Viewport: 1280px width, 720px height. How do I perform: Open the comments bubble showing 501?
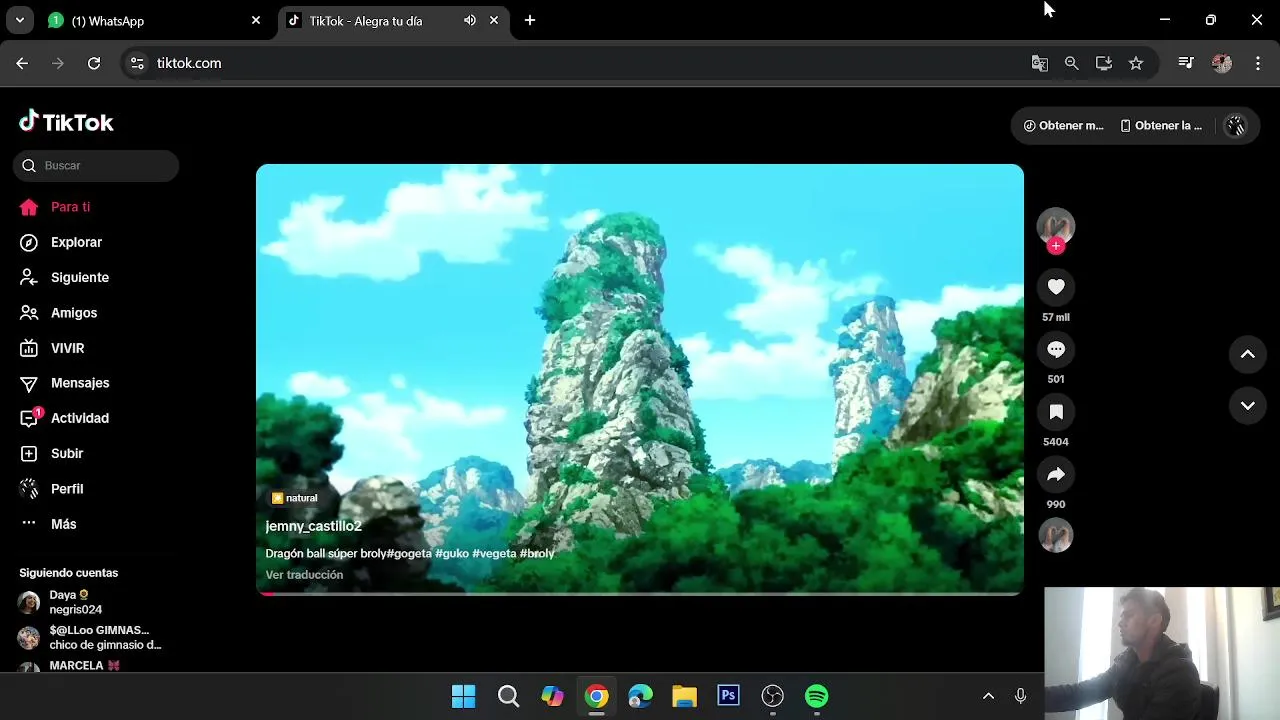pos(1056,349)
